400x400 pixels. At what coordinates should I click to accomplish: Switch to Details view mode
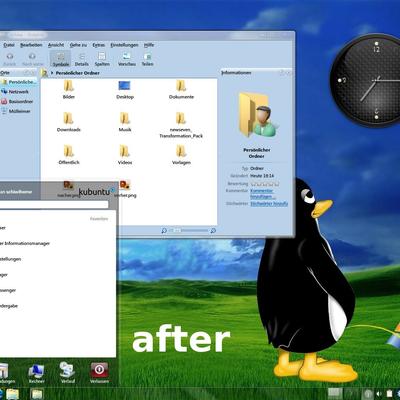82,59
